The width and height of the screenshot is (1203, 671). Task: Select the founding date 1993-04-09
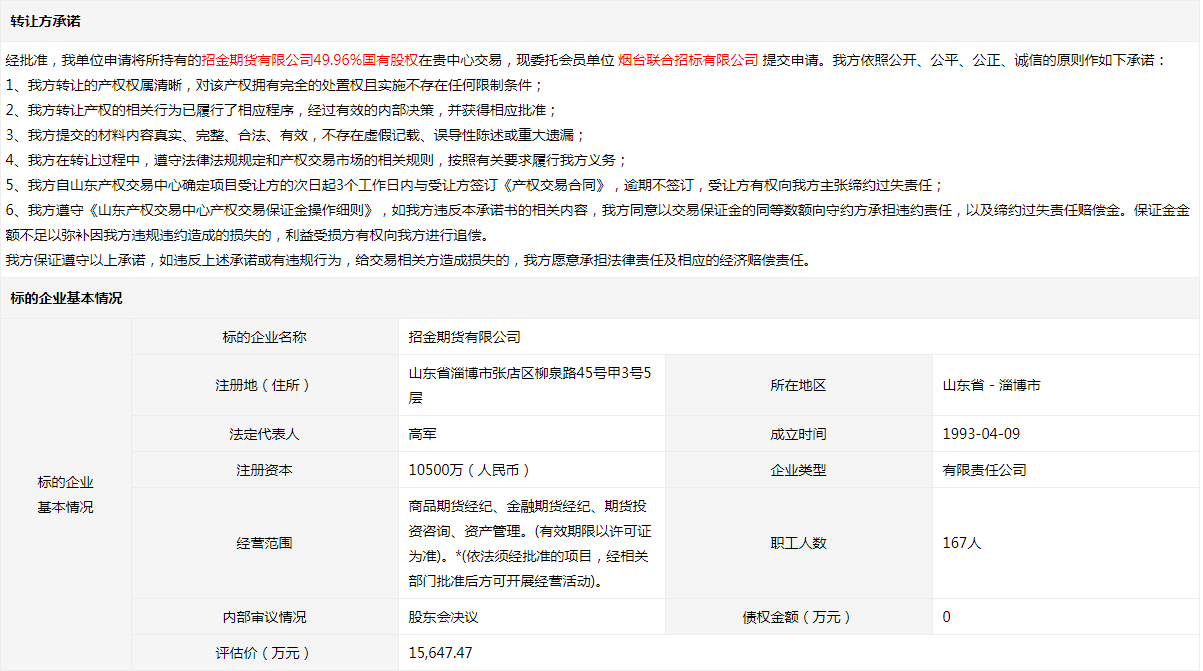click(981, 434)
